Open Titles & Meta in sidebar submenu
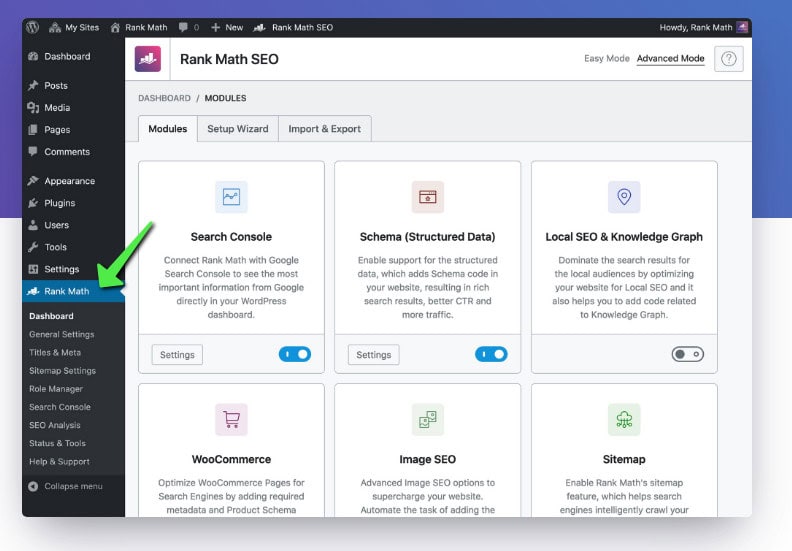 [x=55, y=352]
